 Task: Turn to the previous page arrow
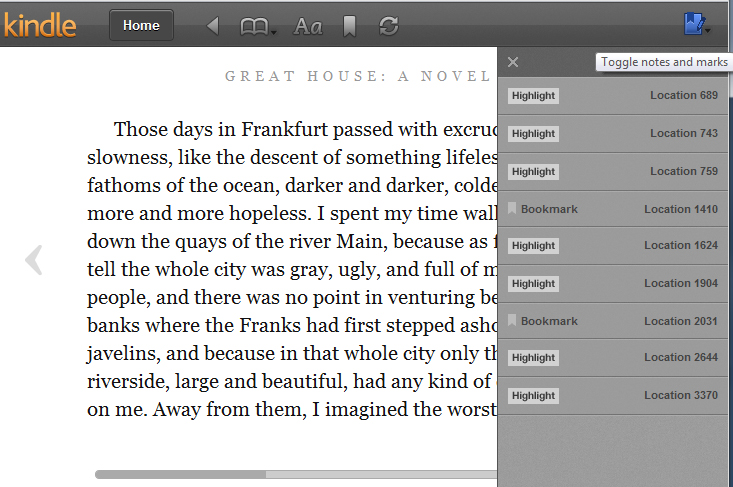point(34,260)
